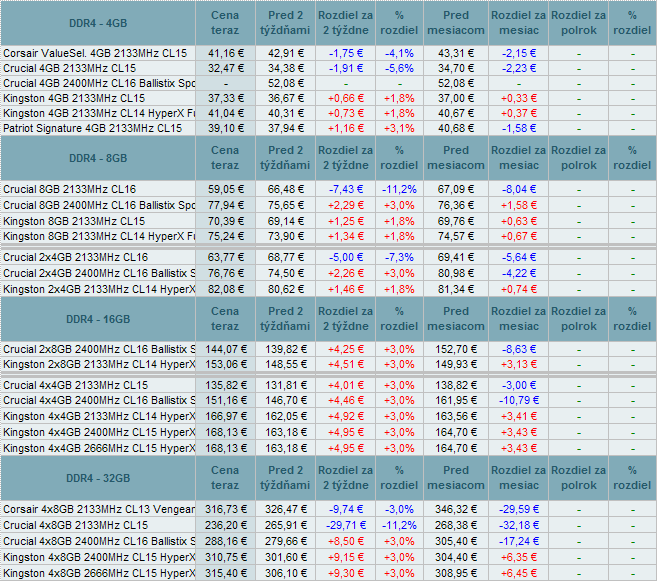This screenshot has width=657, height=581.
Task: Select the "Crucial 4GB 2400MHz CL16 Ballistix" product name
Action: click(99, 83)
